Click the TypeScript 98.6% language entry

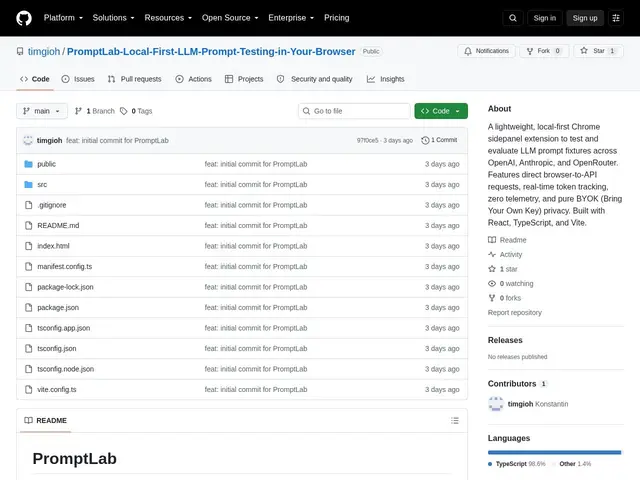[x=517, y=464]
